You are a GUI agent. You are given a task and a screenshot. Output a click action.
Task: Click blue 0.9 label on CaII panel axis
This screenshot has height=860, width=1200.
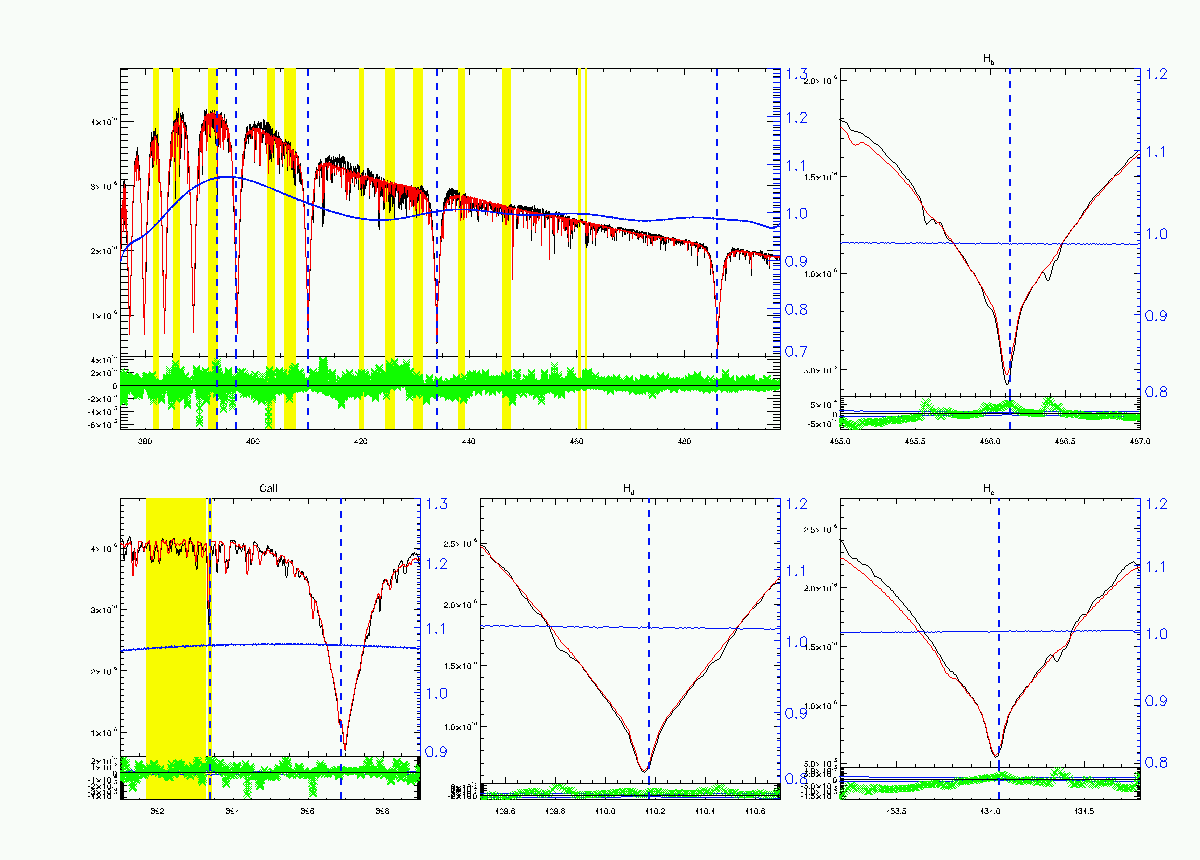(x=438, y=752)
